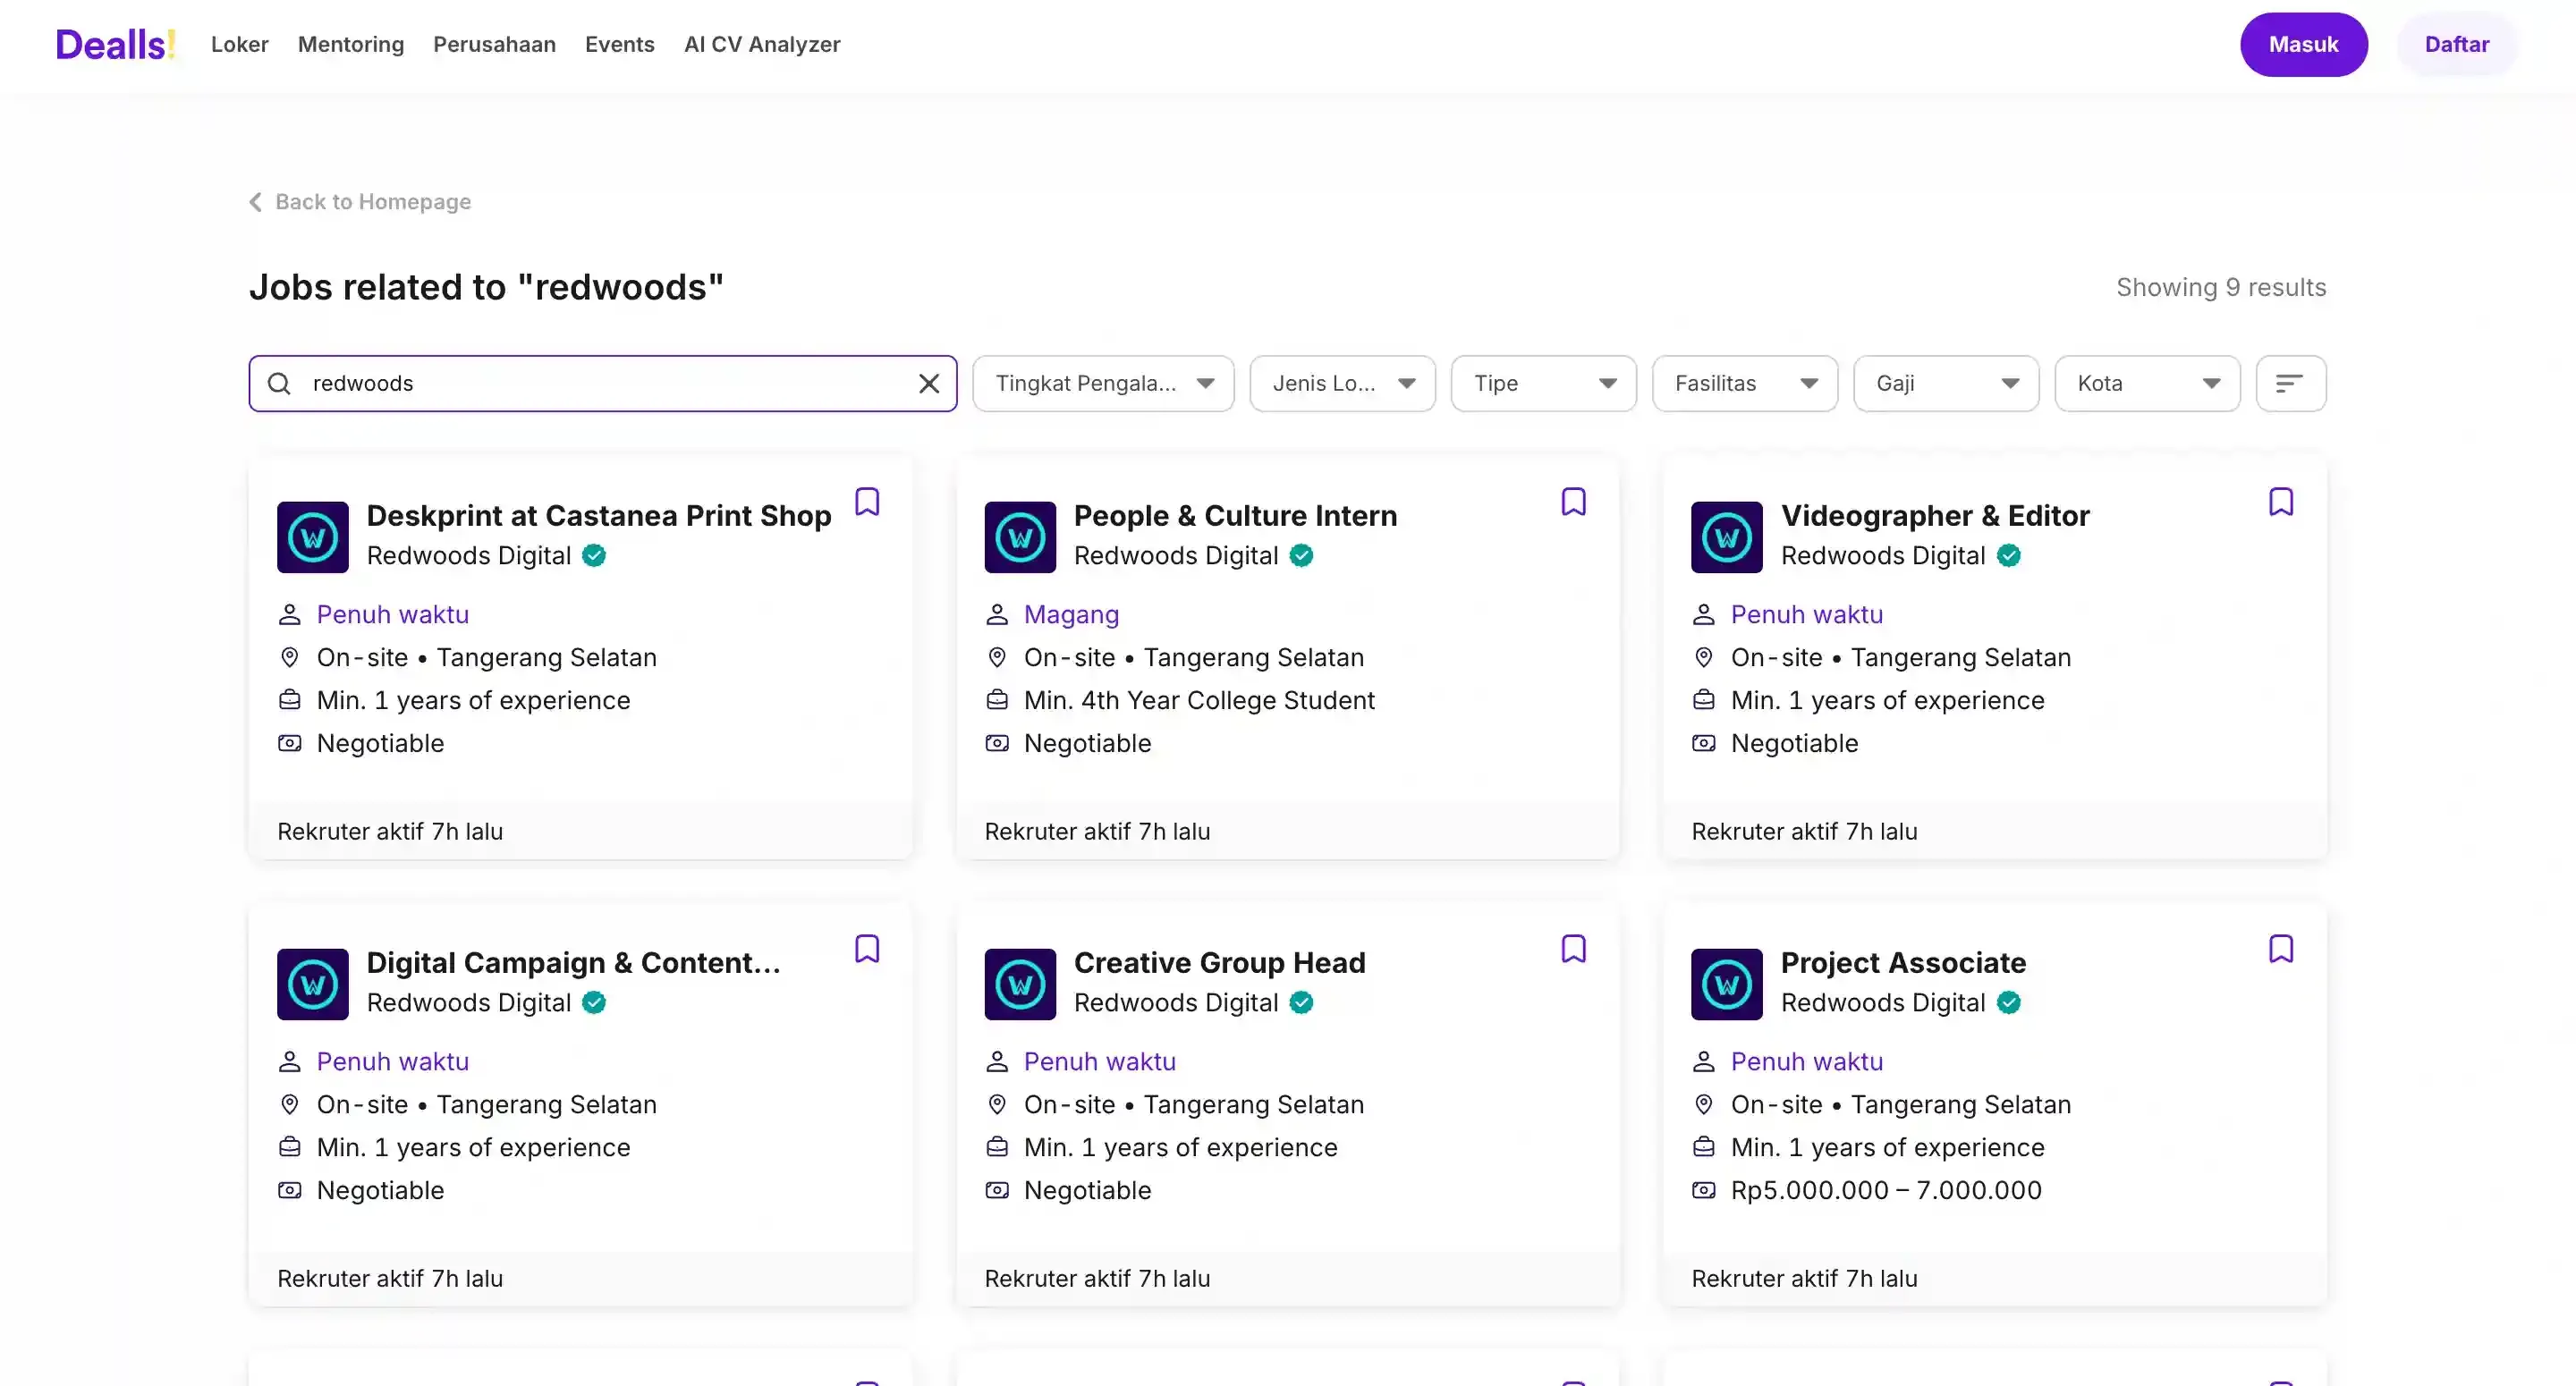Screen dimensions: 2576x1386
Task: Open the Fasilitas dropdown
Action: point(1744,383)
